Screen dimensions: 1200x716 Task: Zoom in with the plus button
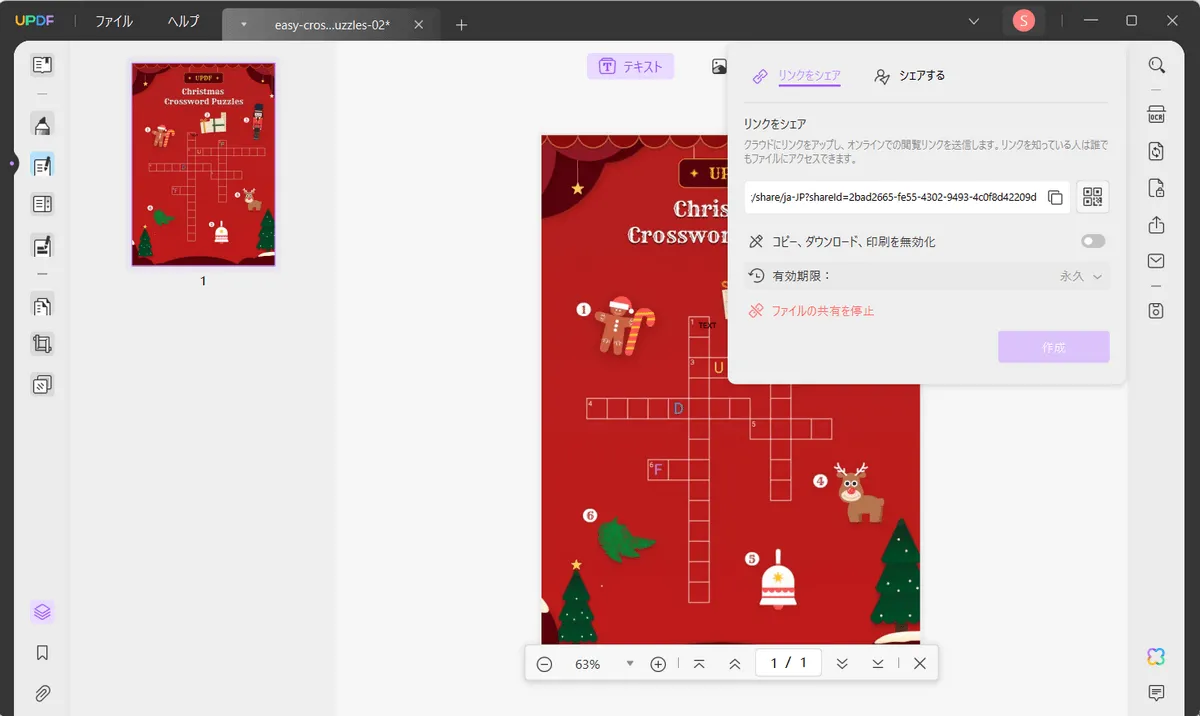(658, 664)
